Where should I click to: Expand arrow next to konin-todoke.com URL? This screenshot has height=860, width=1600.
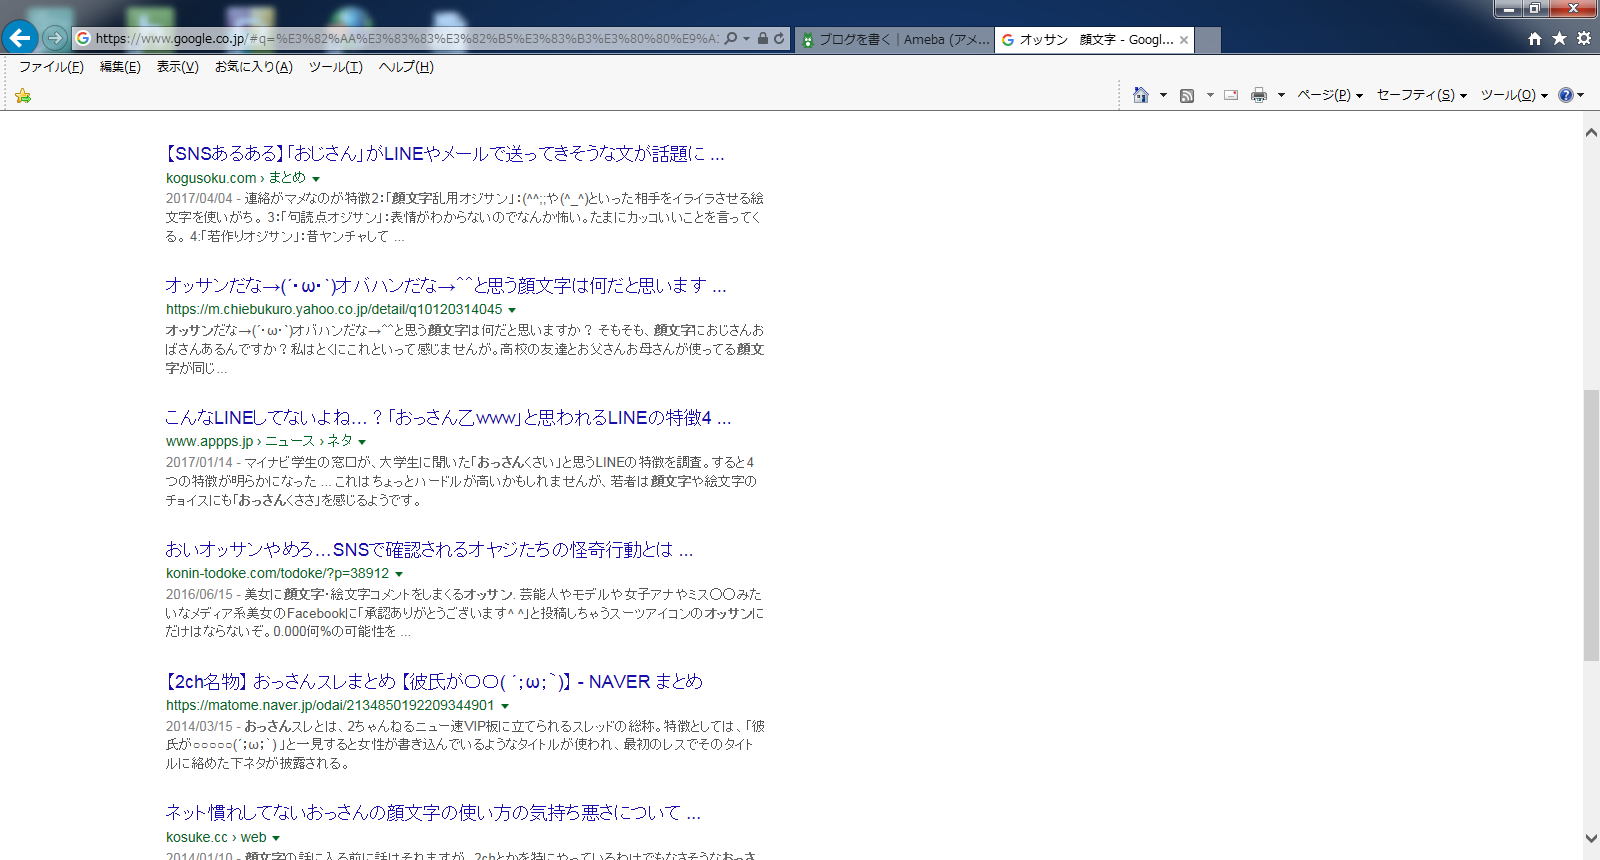pyautogui.click(x=399, y=574)
